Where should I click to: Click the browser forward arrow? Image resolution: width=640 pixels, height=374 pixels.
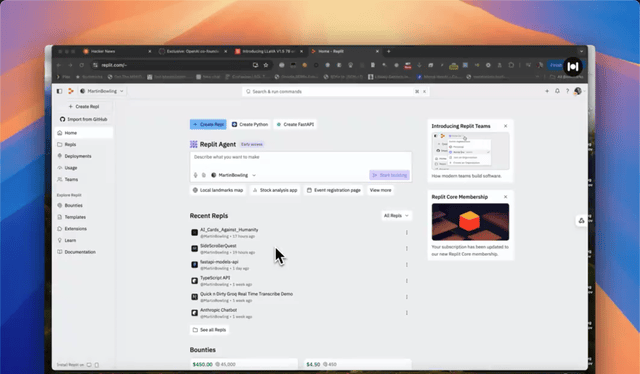pos(70,65)
